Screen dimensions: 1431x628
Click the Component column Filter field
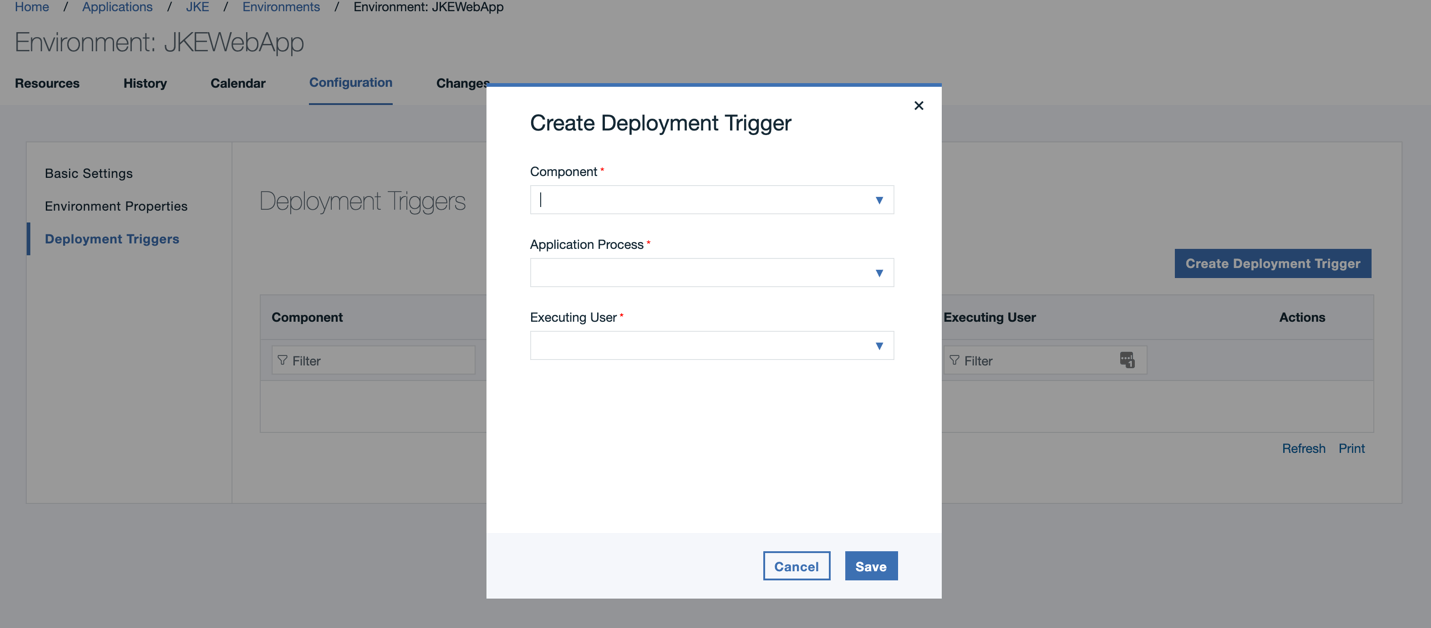pos(380,360)
